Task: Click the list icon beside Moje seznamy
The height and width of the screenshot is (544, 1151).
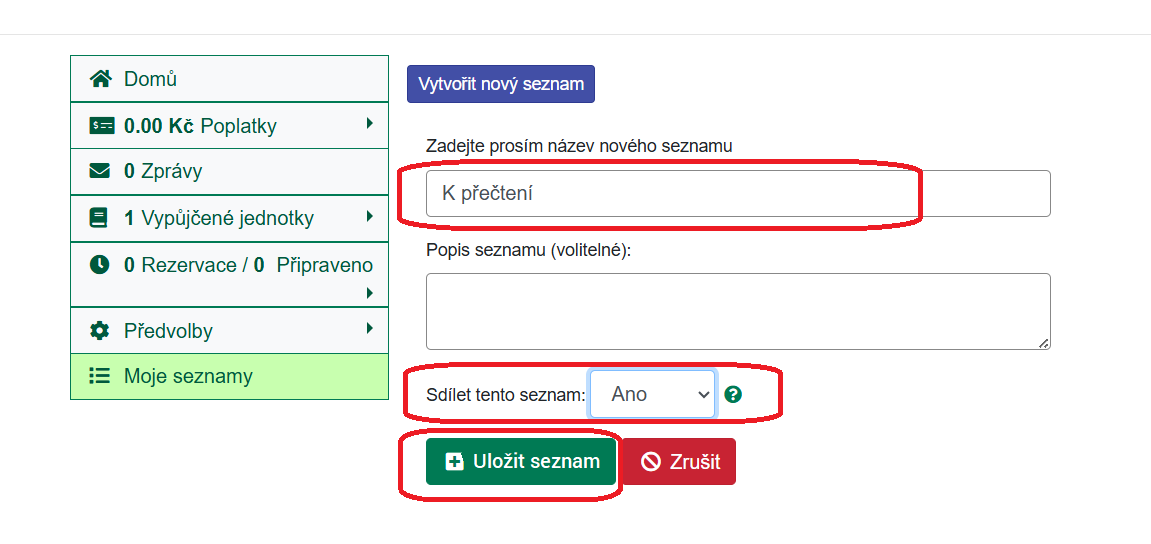Action: 100,377
